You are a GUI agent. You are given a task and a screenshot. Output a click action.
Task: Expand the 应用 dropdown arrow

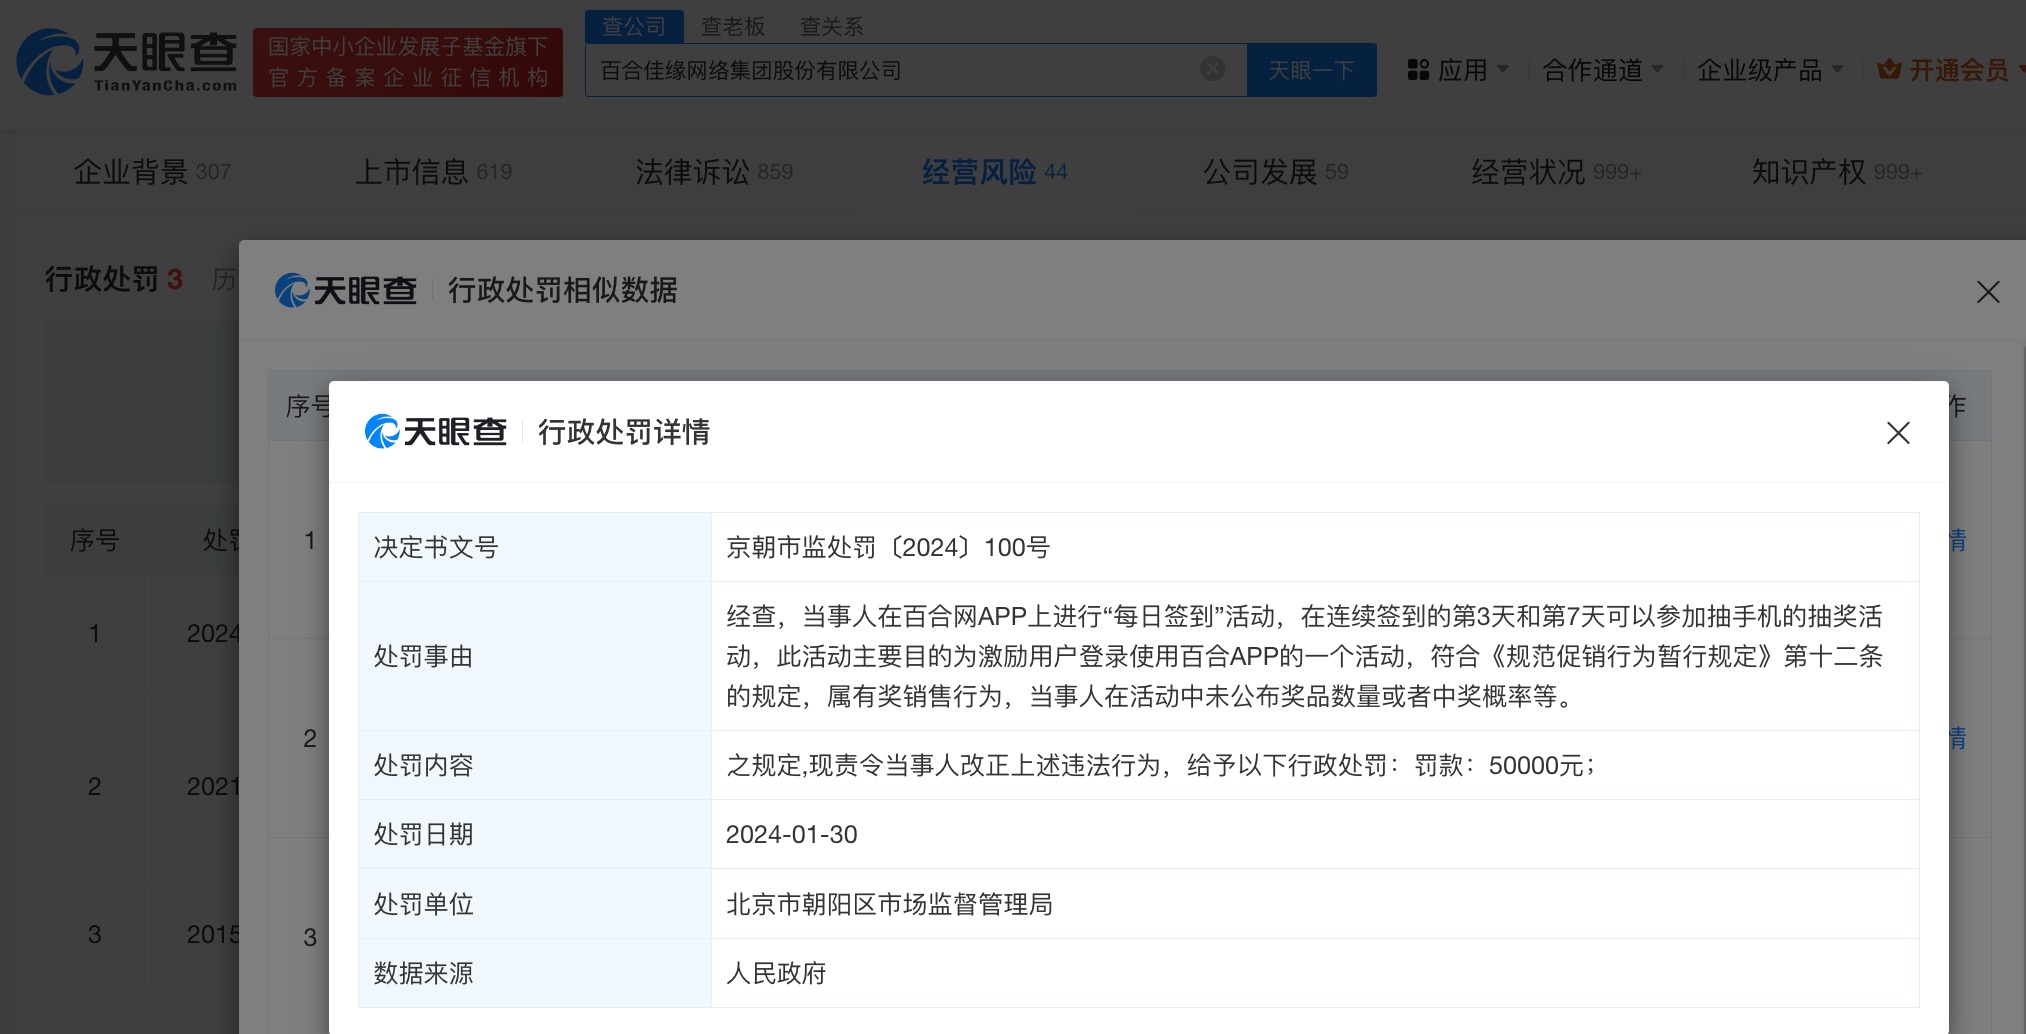[1502, 70]
